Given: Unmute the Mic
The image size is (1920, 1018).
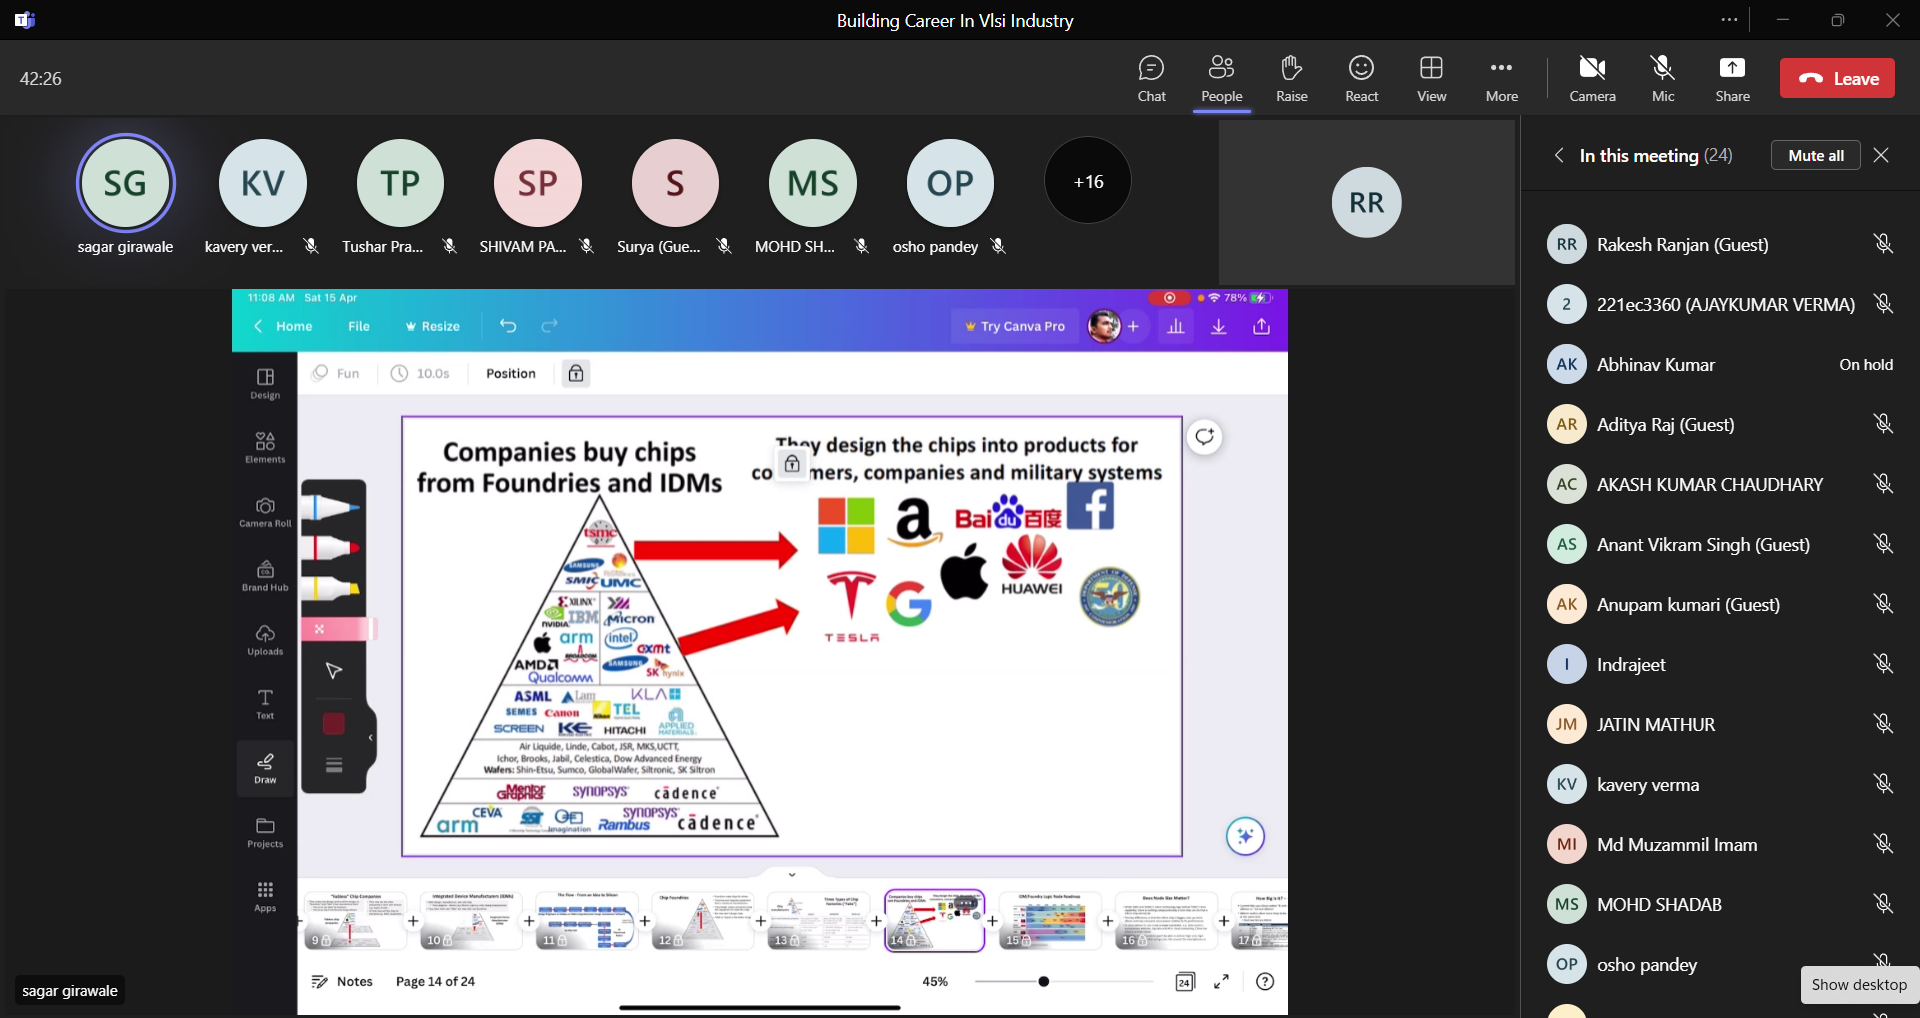Looking at the screenshot, I should (x=1663, y=78).
